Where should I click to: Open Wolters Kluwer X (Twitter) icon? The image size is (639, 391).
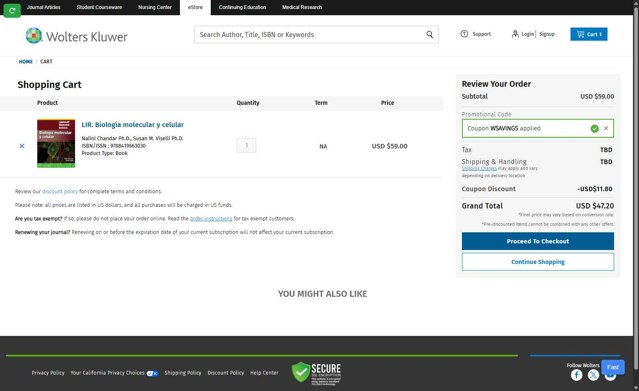pos(593,375)
